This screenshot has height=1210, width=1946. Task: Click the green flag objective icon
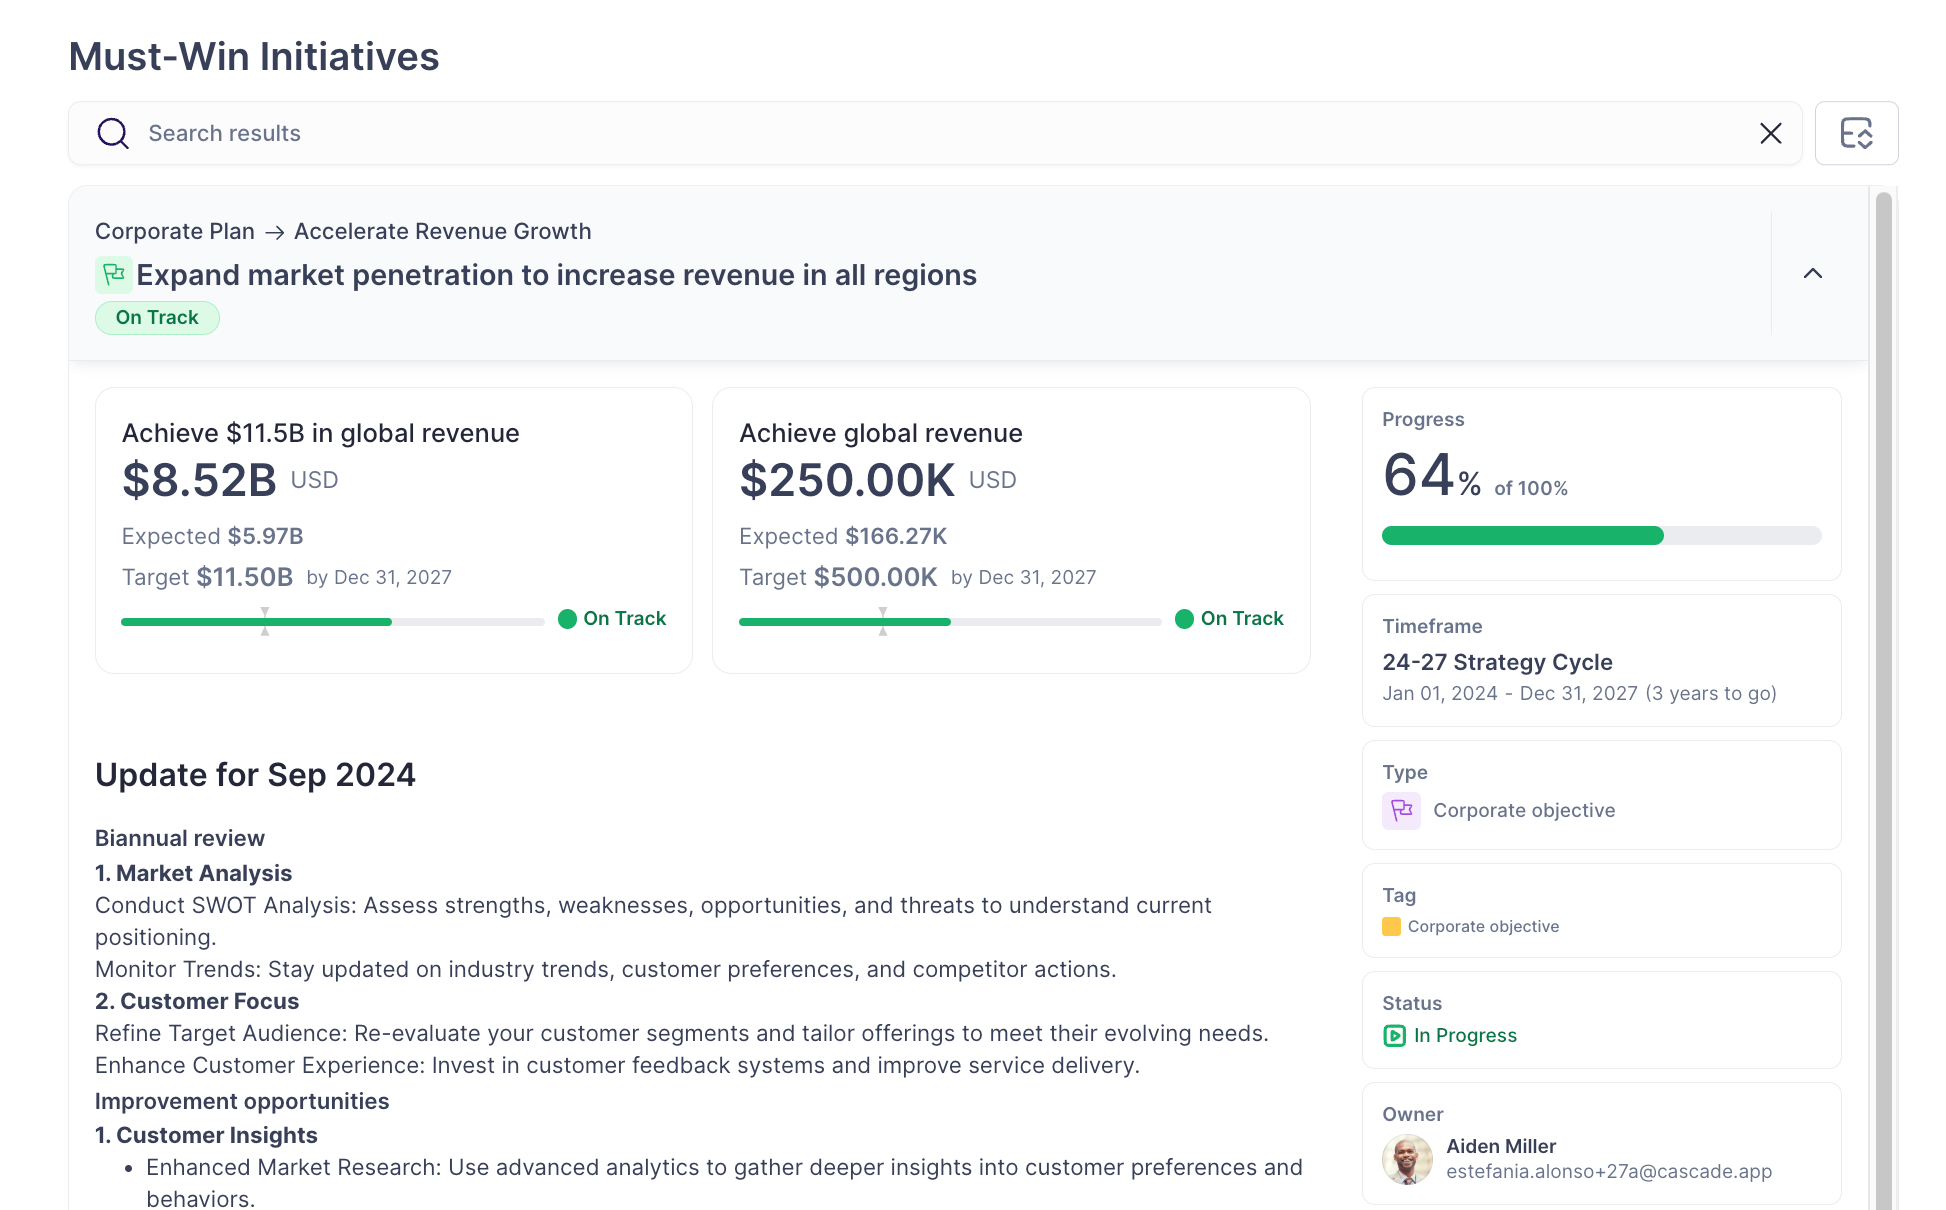[x=114, y=275]
